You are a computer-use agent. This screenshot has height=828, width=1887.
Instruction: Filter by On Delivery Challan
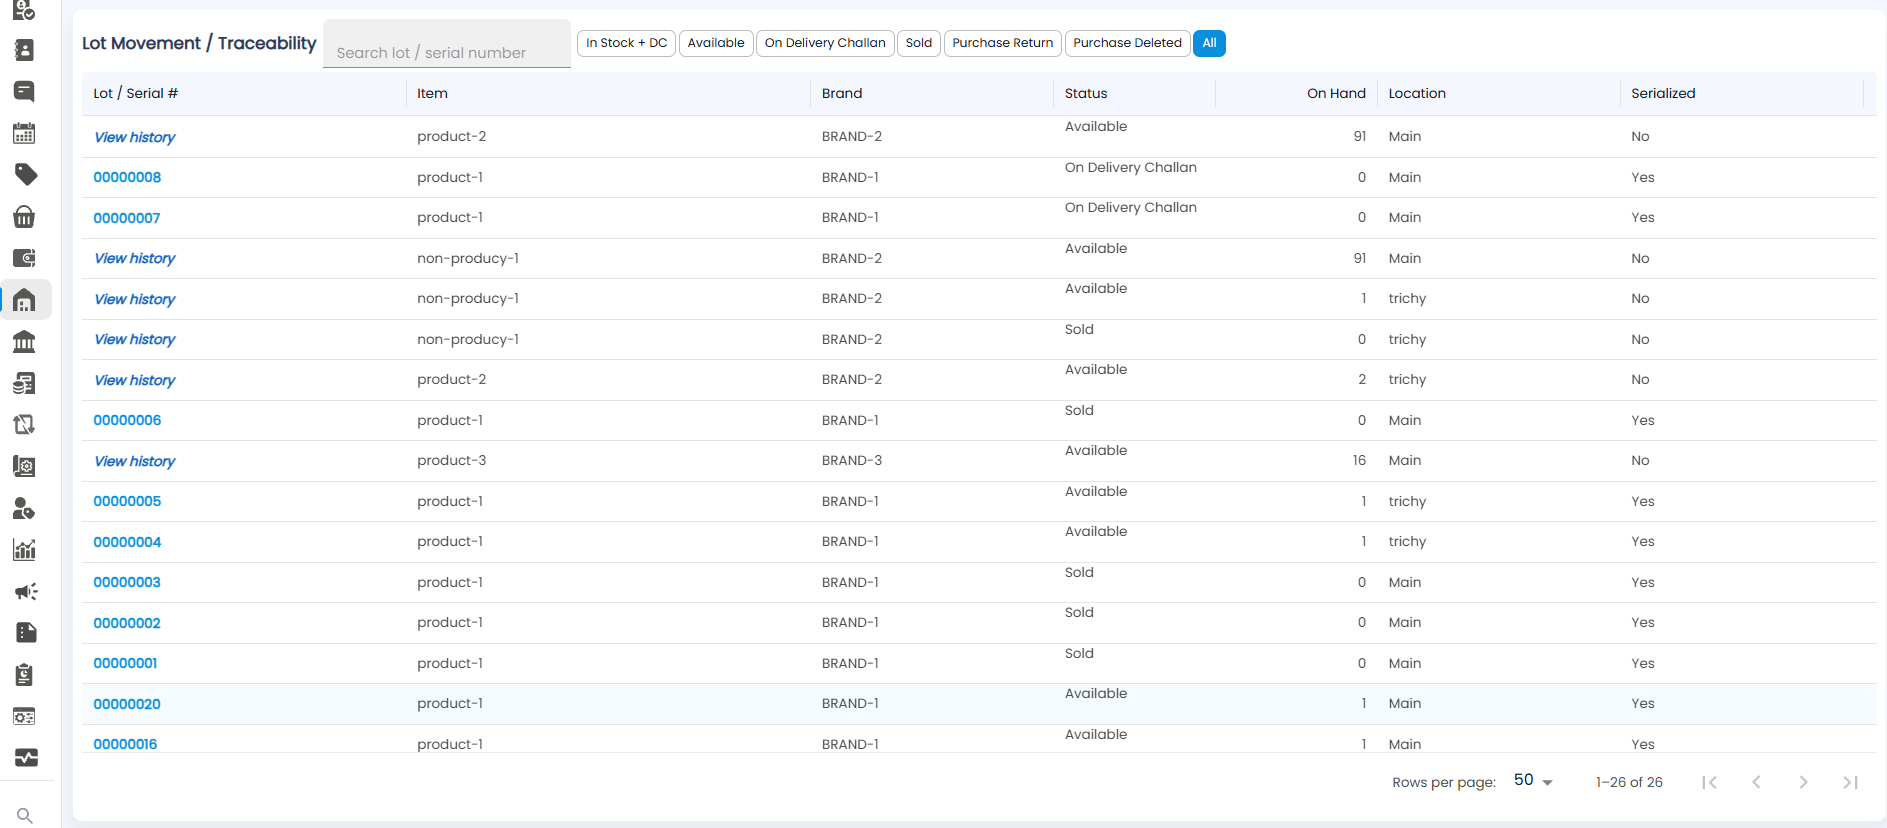(825, 43)
